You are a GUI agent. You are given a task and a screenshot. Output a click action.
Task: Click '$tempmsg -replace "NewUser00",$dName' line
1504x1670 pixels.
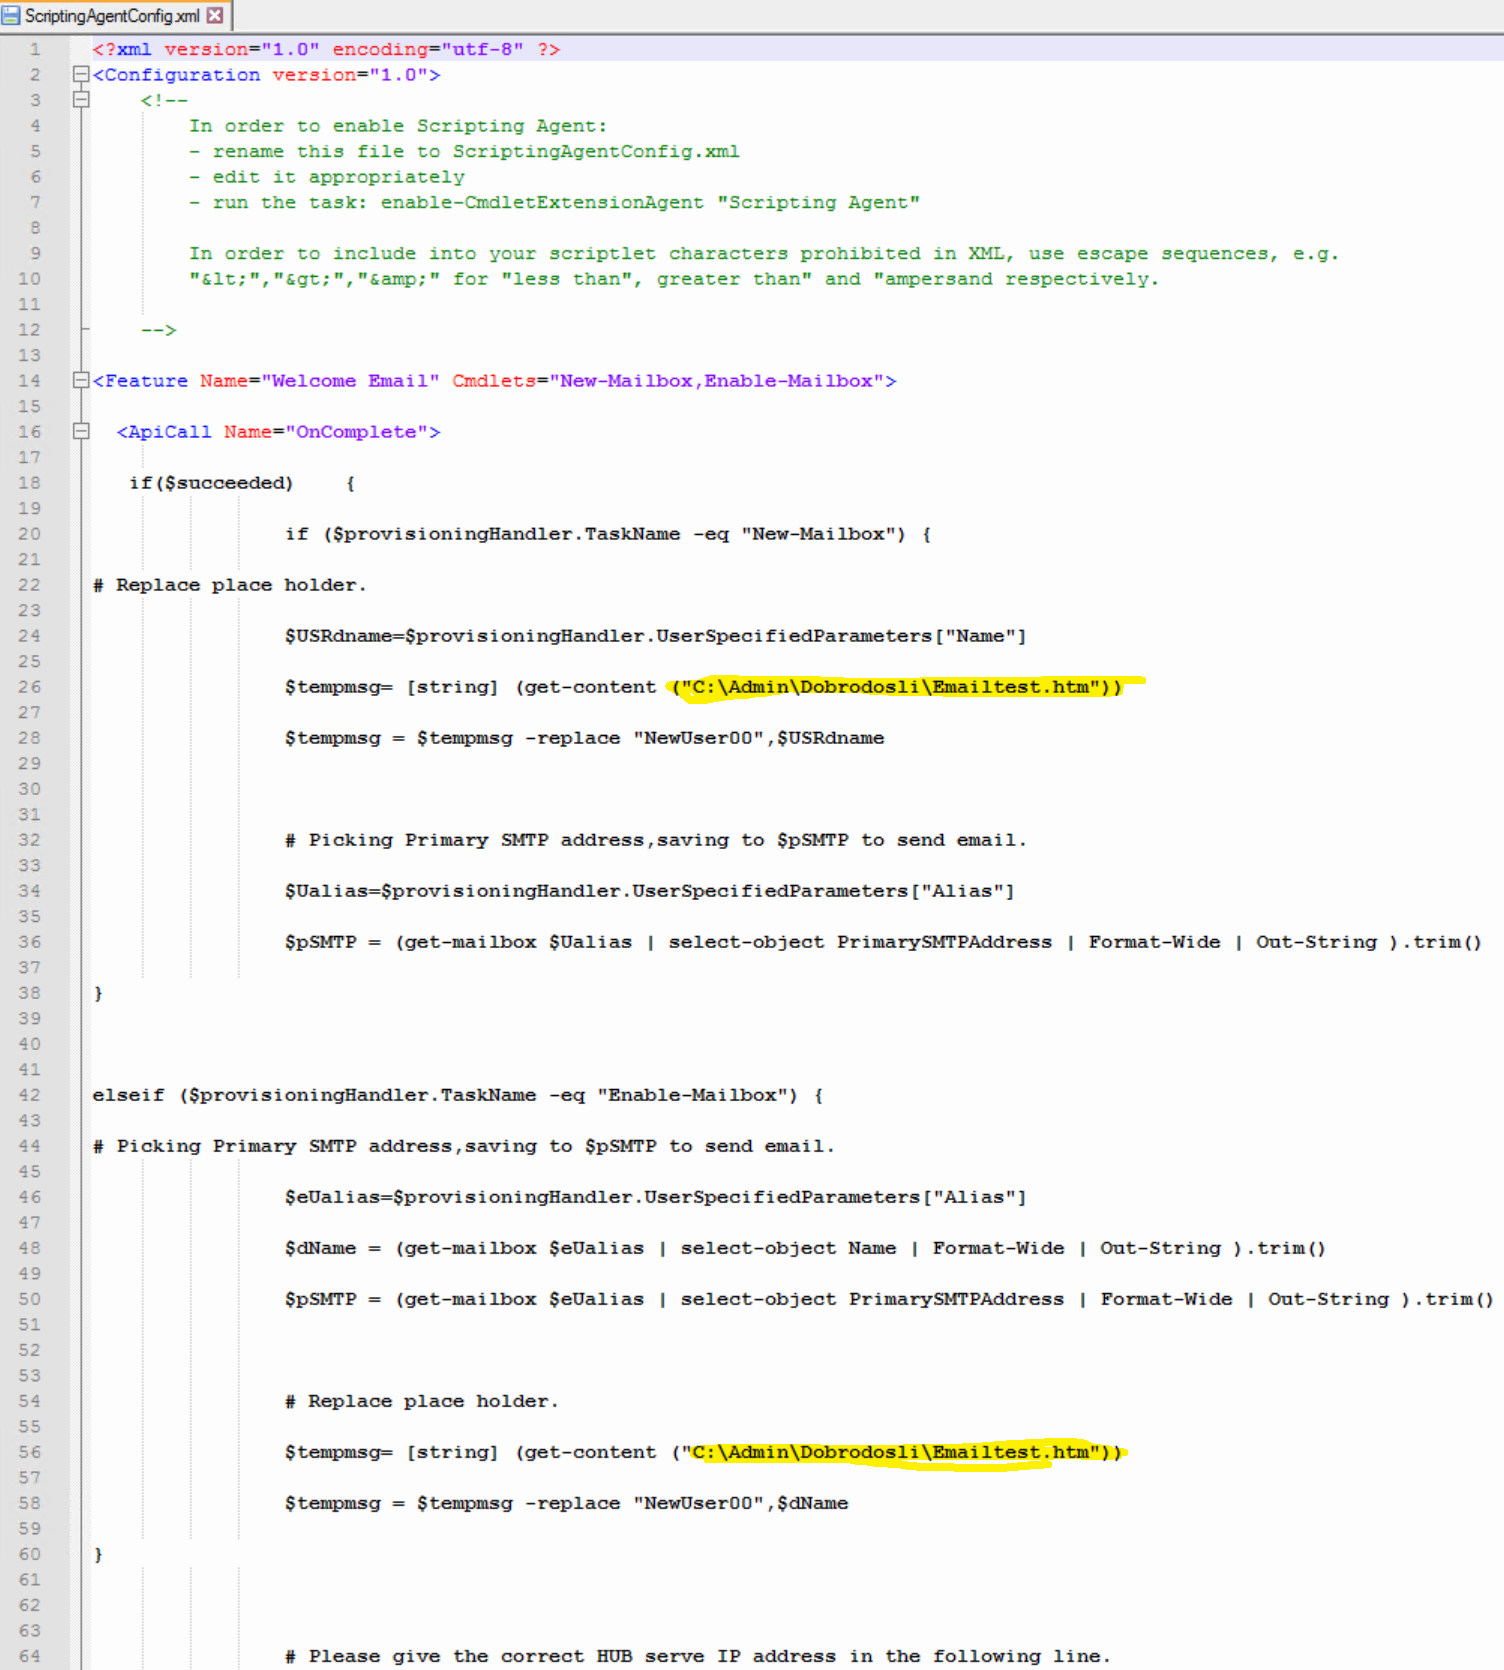pyautogui.click(x=566, y=1503)
